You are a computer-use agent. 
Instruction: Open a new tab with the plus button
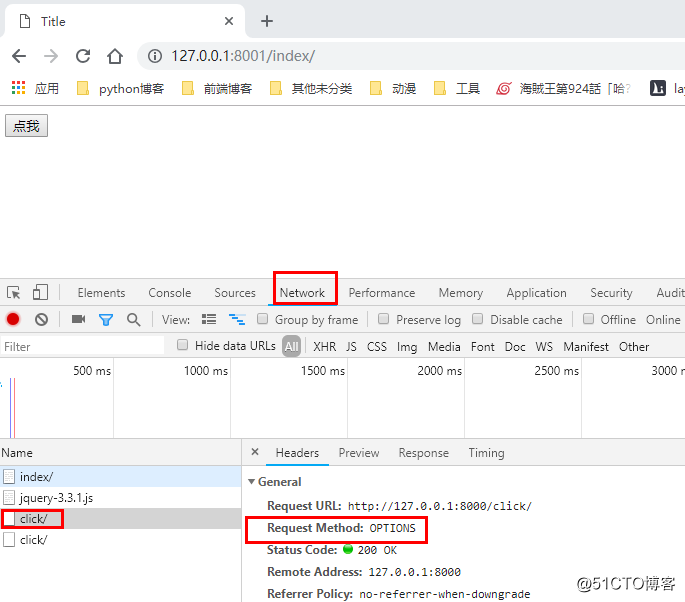tap(266, 21)
